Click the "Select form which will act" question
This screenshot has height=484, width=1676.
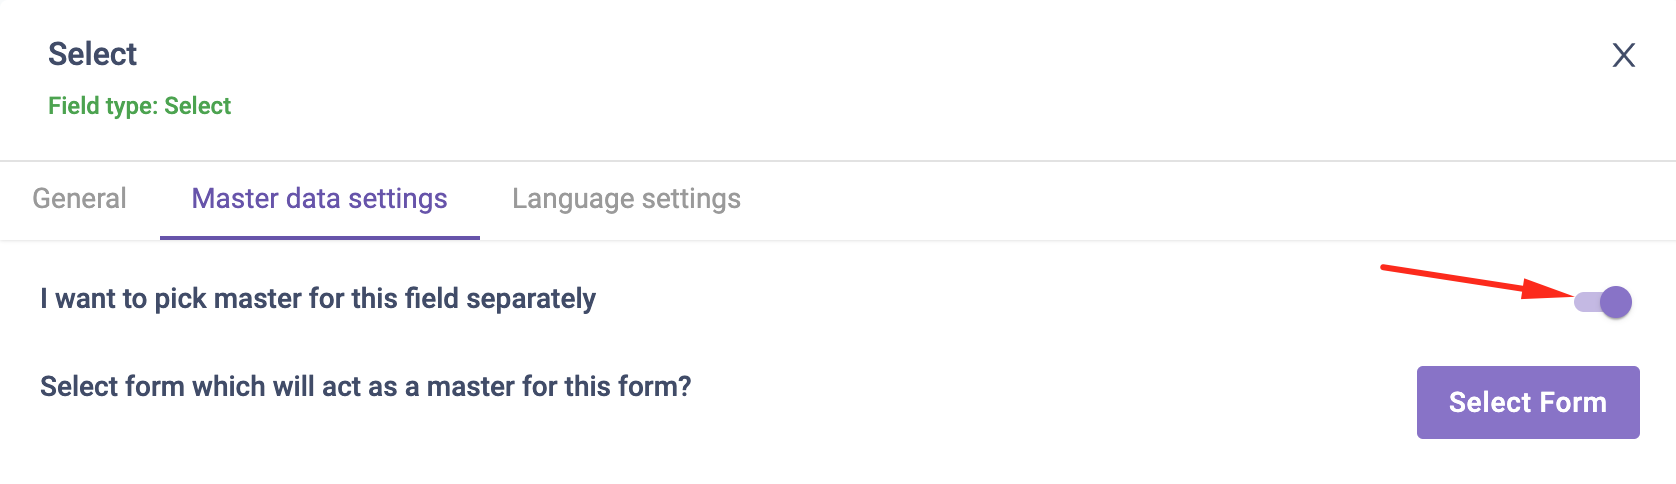click(x=365, y=386)
